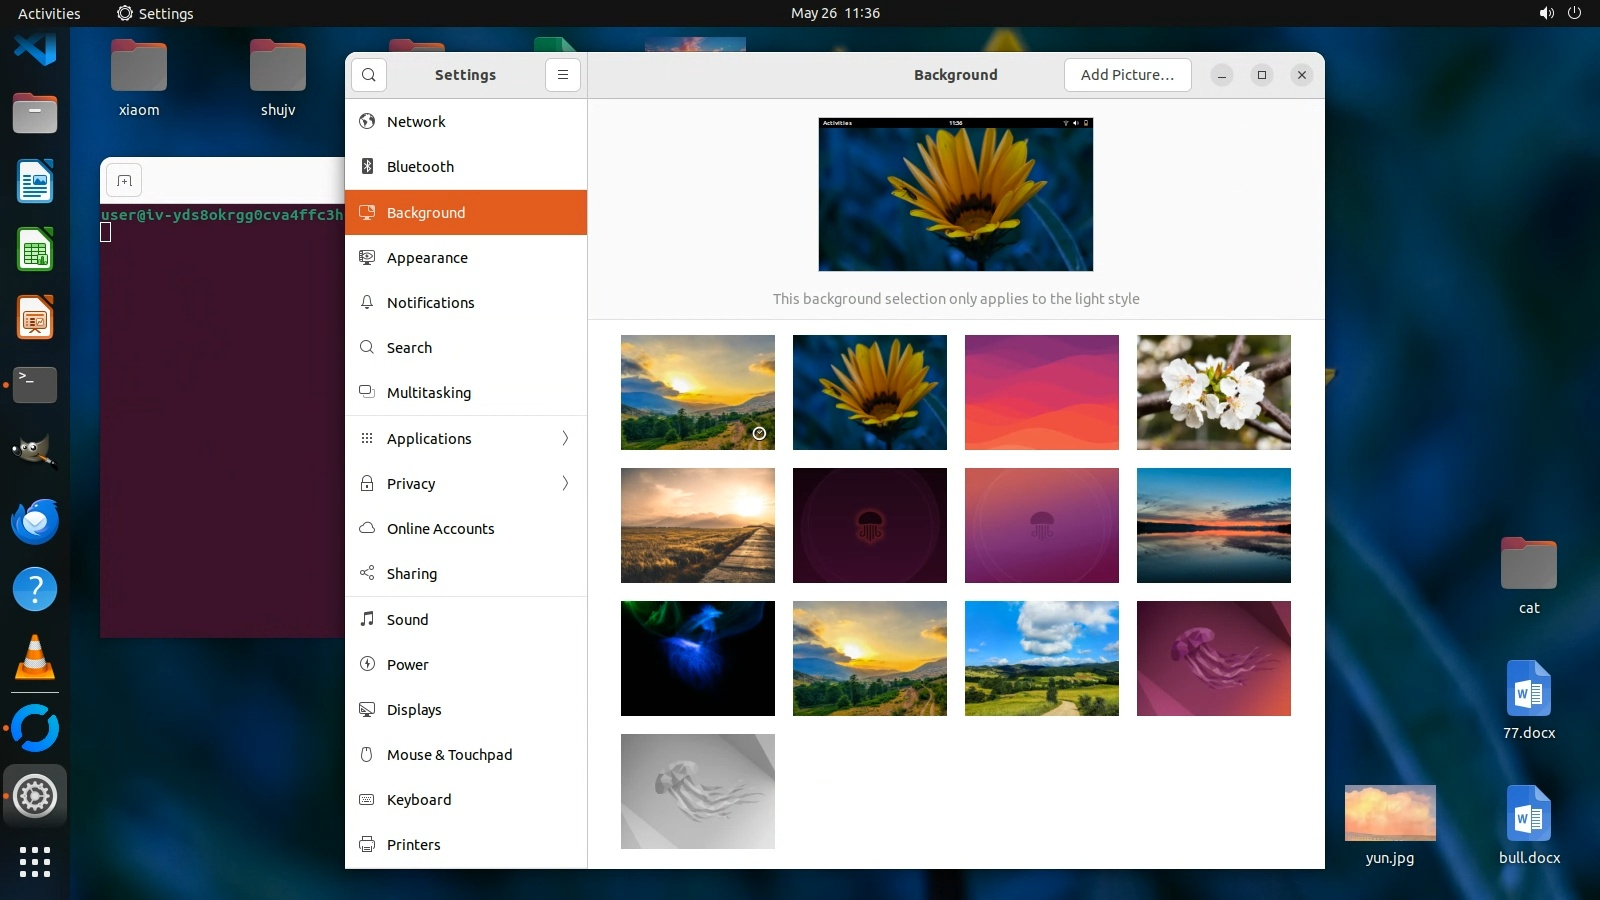Click the Add Picture button

tap(1127, 75)
